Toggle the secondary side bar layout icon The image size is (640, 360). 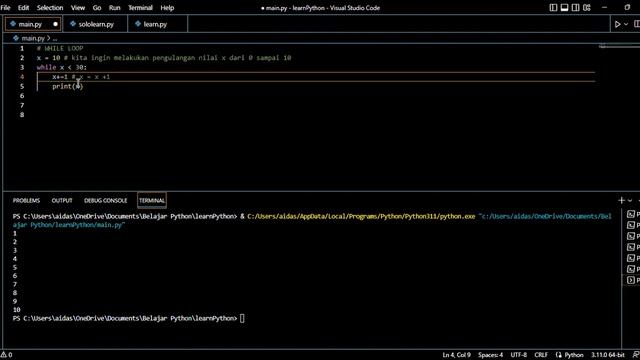pos(575,7)
